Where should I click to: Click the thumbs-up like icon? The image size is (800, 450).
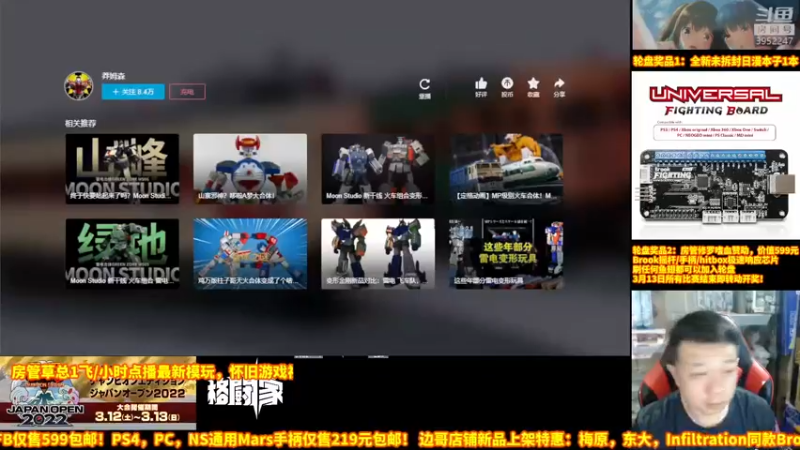click(x=481, y=84)
